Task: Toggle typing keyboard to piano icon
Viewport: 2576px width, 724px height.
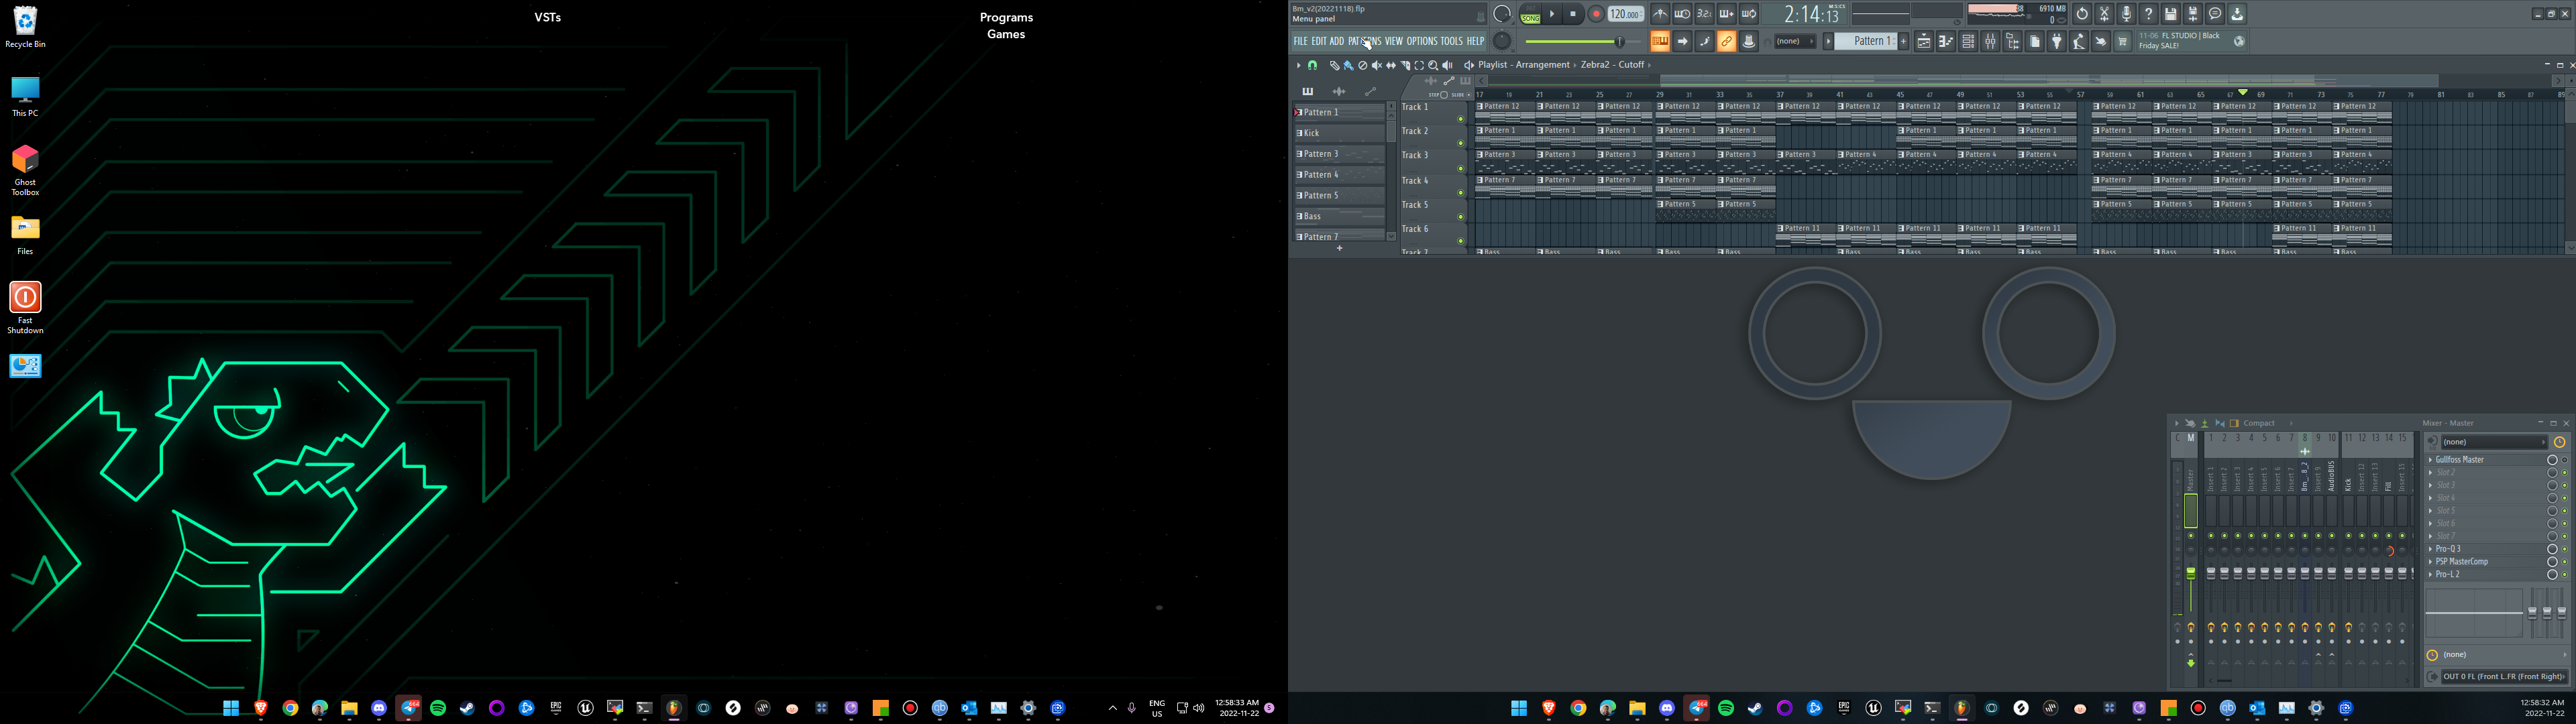Action: pyautogui.click(x=1660, y=41)
